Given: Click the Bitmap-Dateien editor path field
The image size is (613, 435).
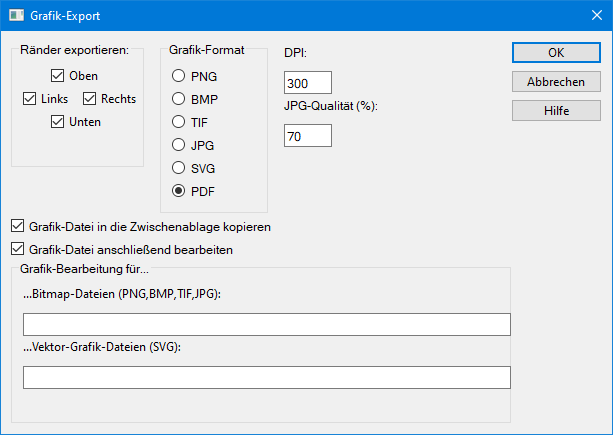Looking at the screenshot, I should tap(266, 324).
